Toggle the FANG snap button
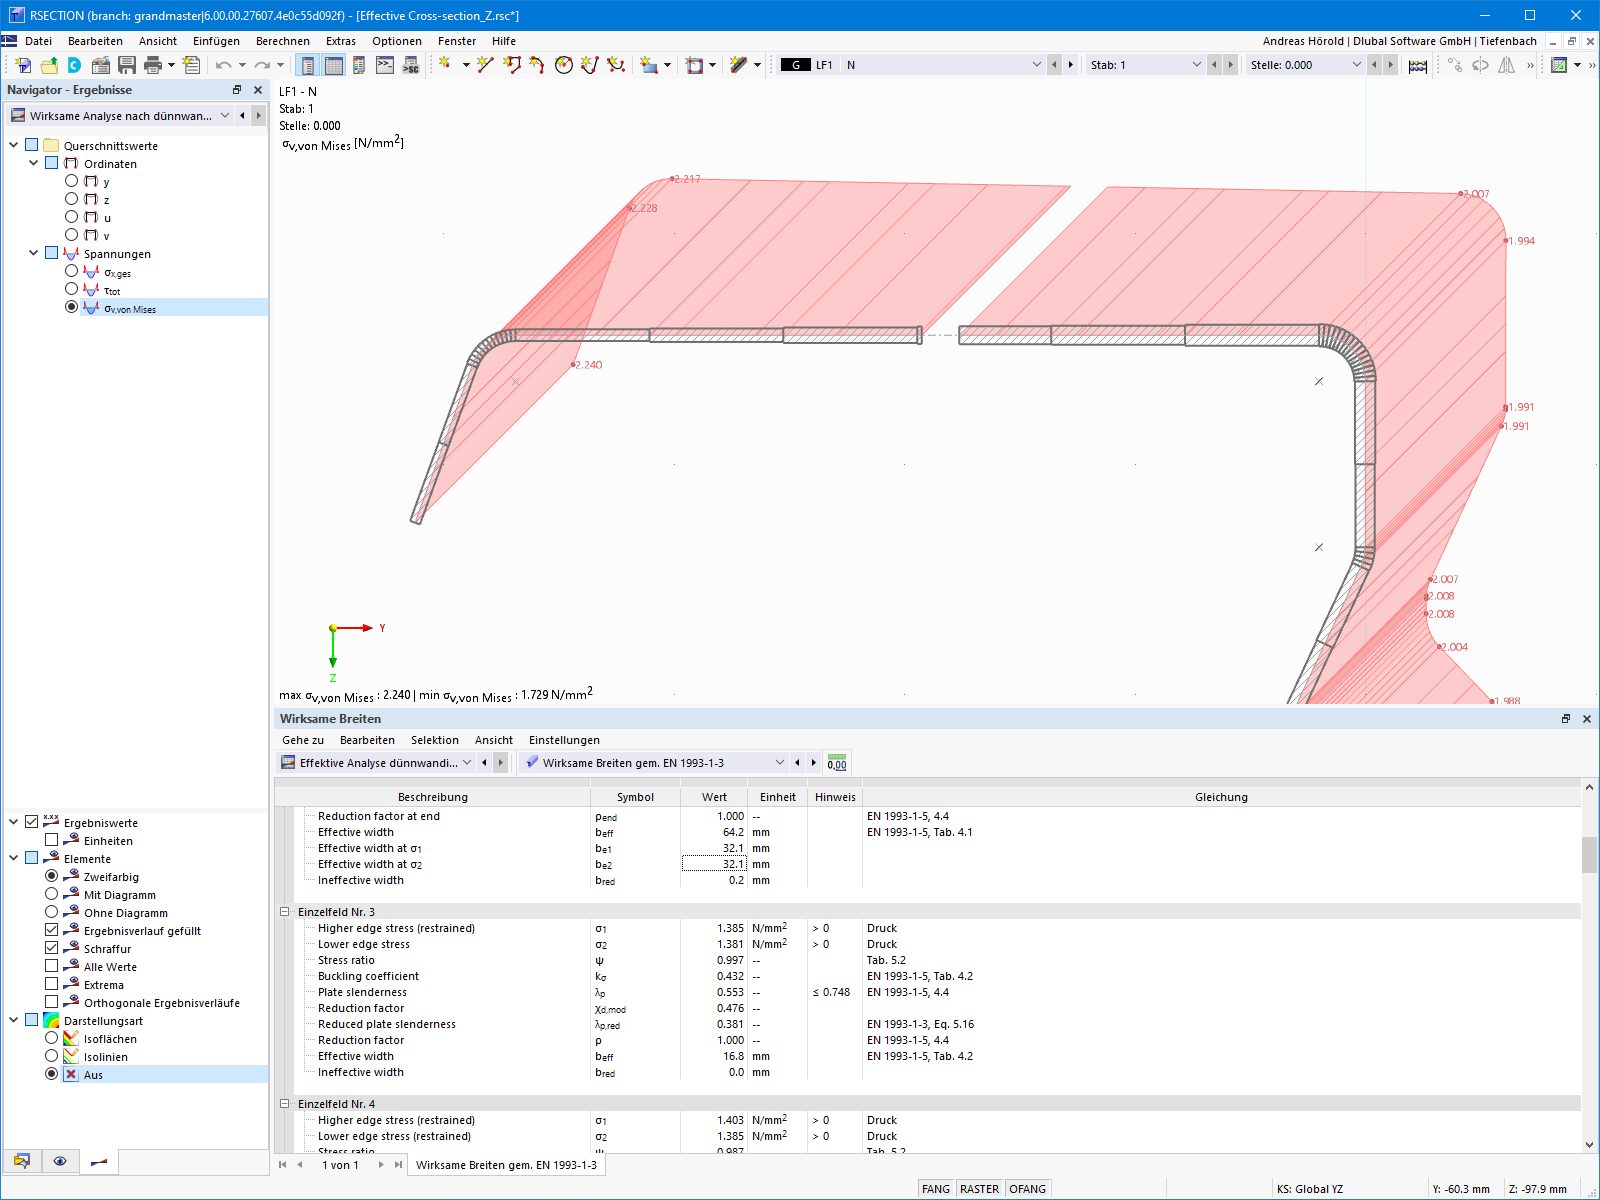 click(x=936, y=1189)
